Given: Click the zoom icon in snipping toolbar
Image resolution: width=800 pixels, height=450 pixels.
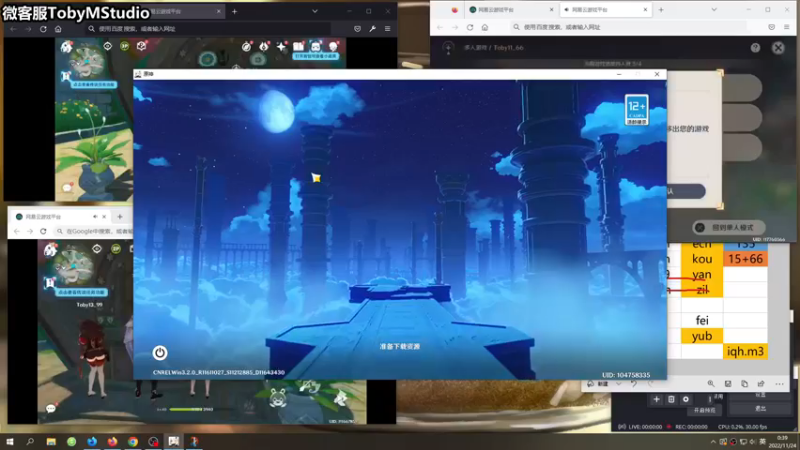Looking at the screenshot, I should [x=711, y=384].
